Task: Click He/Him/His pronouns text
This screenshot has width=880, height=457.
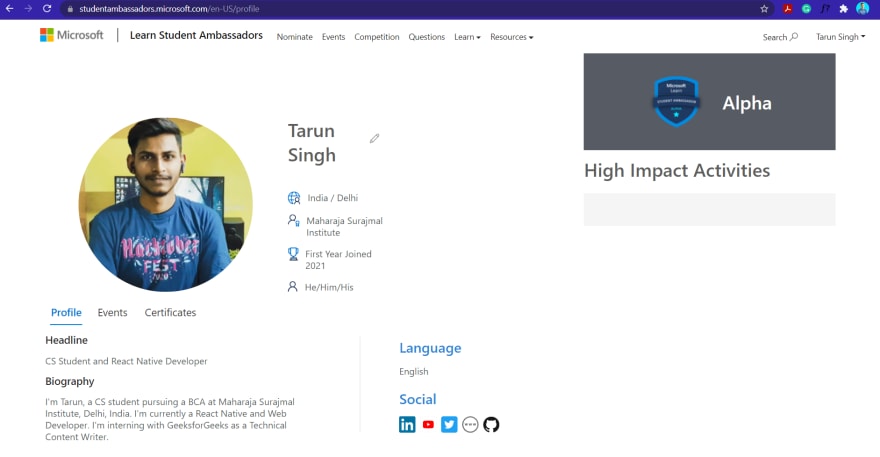Action: (329, 287)
